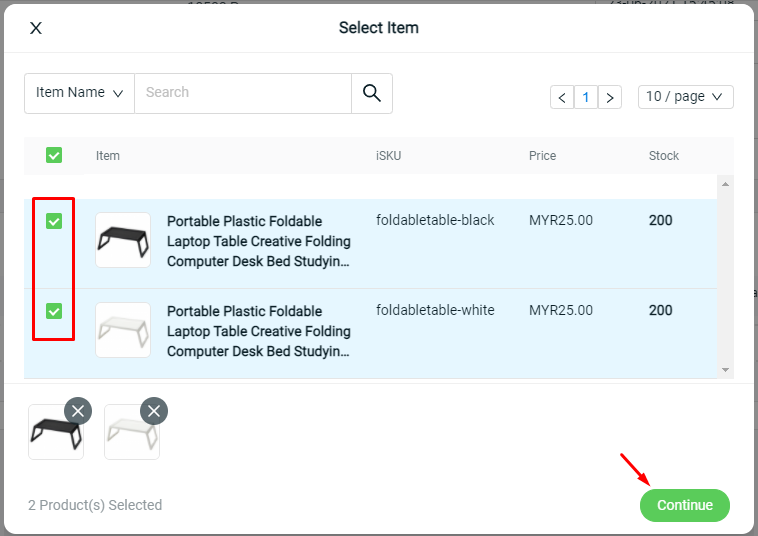Click the selected white table thumbnail below
The width and height of the screenshot is (758, 536).
tap(132, 432)
